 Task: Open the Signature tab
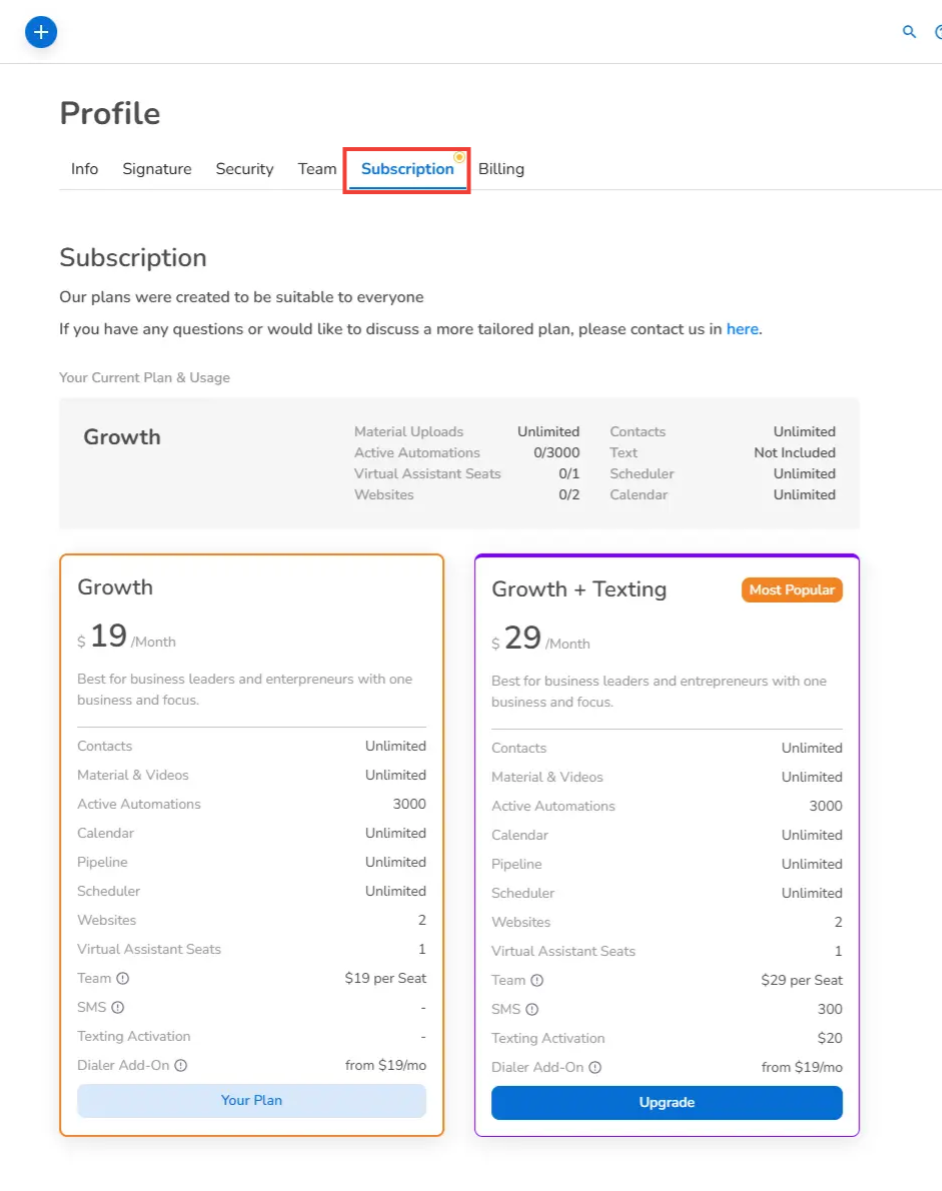click(x=157, y=169)
